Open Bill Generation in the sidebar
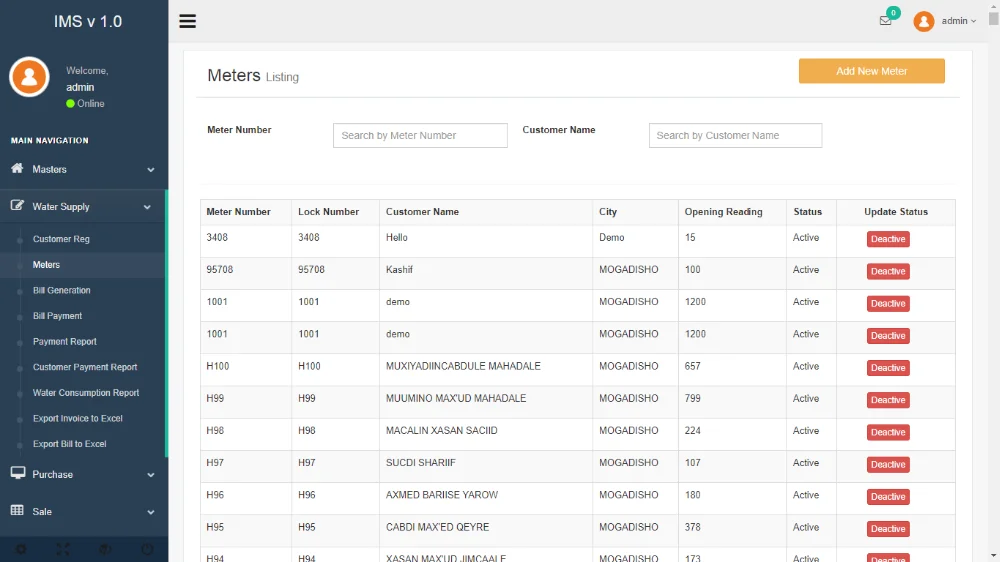This screenshot has height=562, width=1000. click(61, 290)
